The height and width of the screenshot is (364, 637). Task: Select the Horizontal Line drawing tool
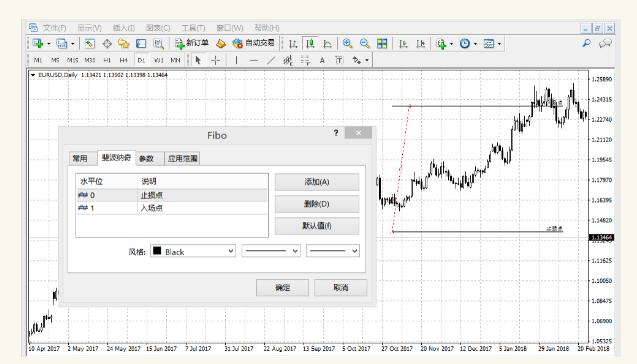click(254, 60)
